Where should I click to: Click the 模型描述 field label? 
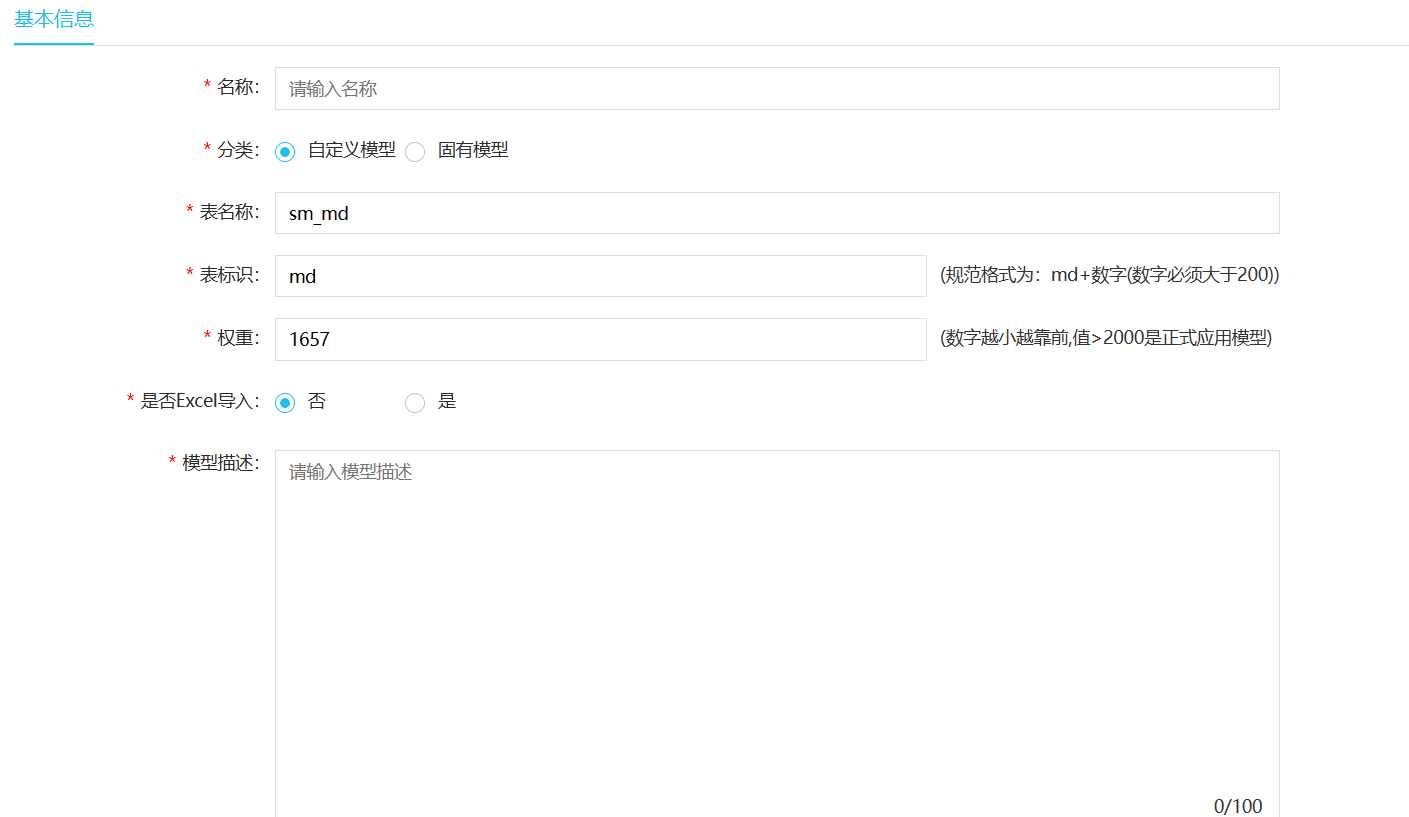point(219,463)
